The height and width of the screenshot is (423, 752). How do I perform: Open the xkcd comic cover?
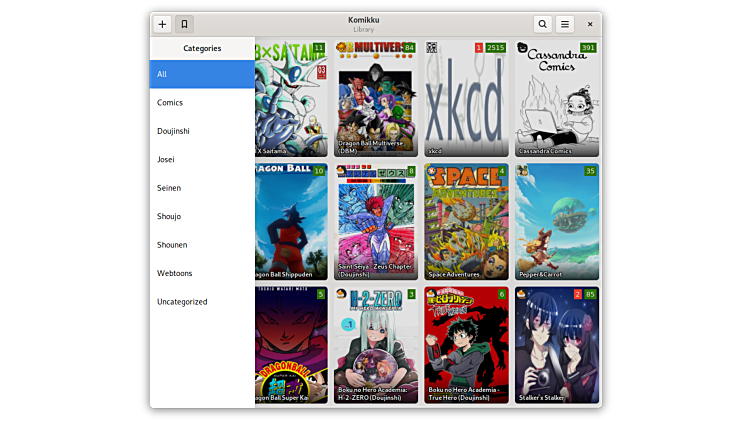pyautogui.click(x=466, y=100)
